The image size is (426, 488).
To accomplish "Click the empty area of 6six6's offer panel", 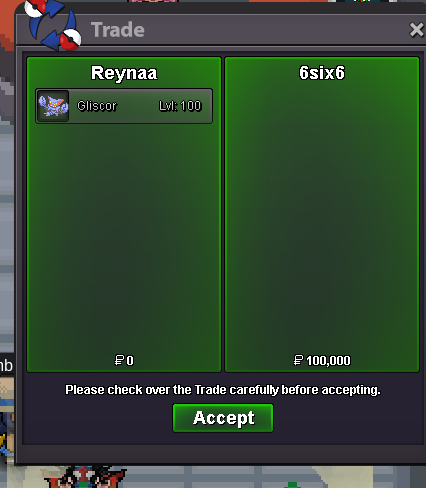I will point(322,217).
